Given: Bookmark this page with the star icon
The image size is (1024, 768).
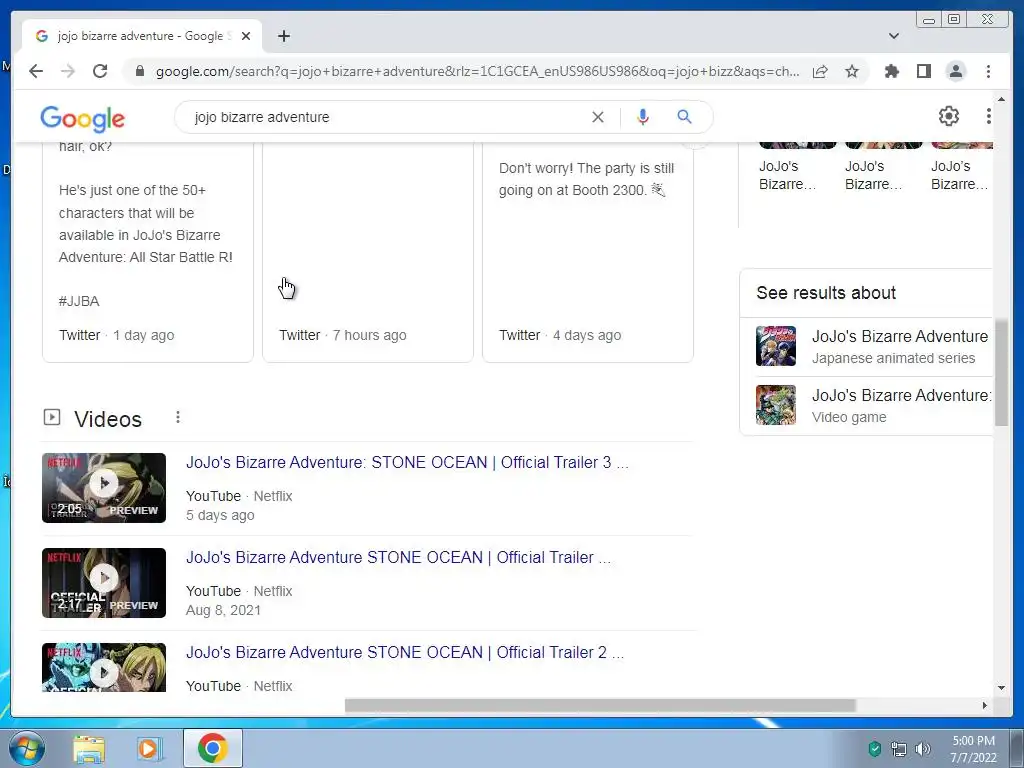Looking at the screenshot, I should coord(852,71).
